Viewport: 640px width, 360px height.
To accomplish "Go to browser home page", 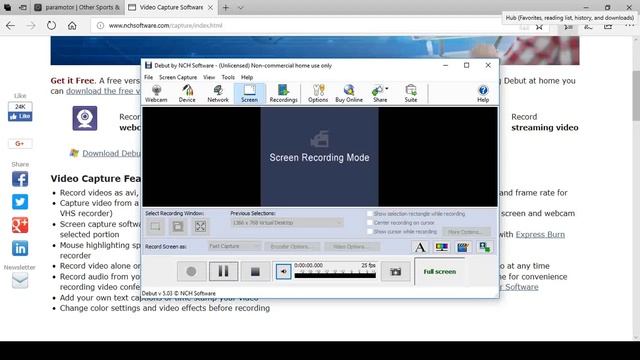I will point(72,25).
